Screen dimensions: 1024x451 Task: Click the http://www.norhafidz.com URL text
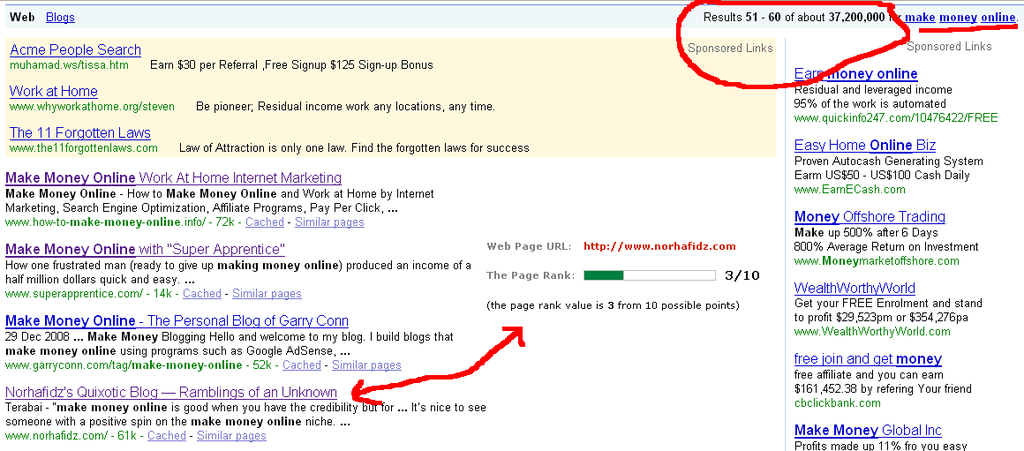(660, 247)
